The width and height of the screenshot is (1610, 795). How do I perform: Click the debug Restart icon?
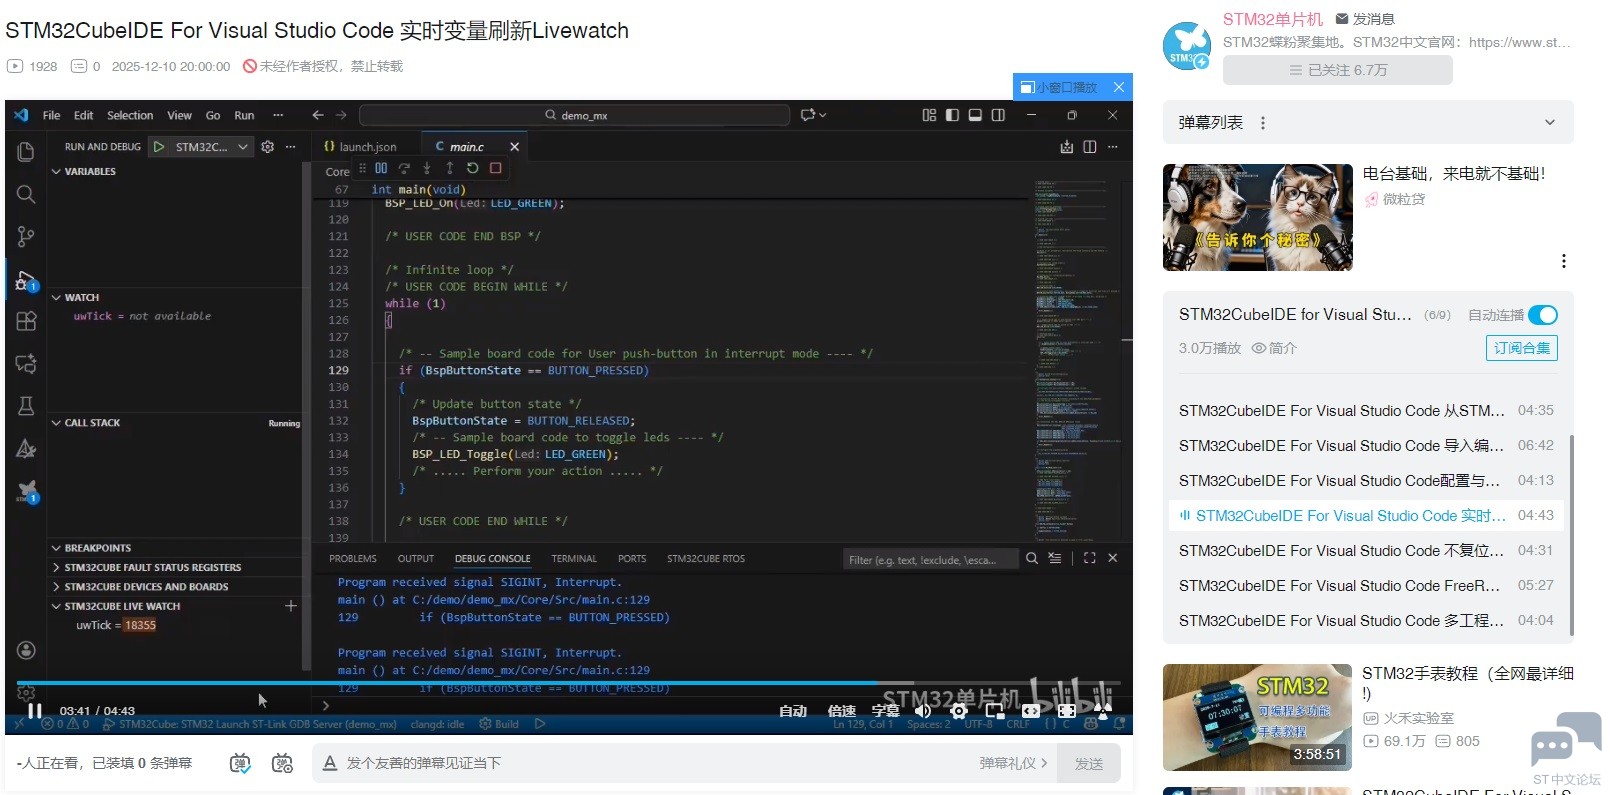[x=472, y=168]
